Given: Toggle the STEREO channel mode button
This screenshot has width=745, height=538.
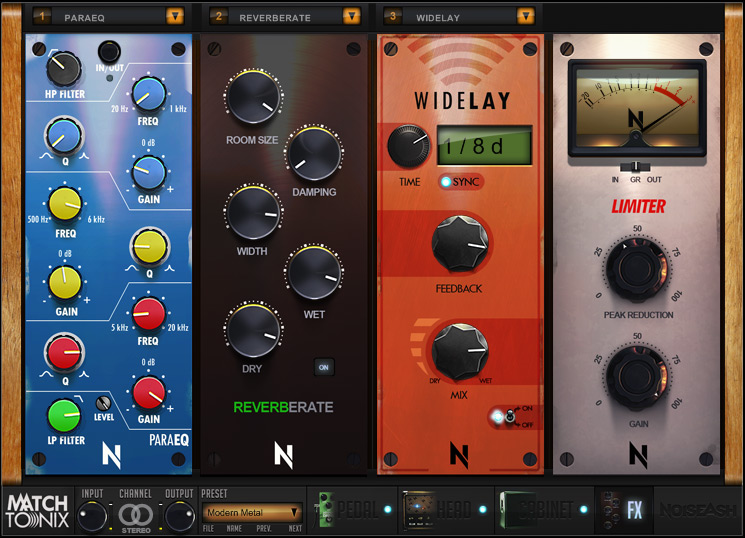Looking at the screenshot, I should coord(135,517).
